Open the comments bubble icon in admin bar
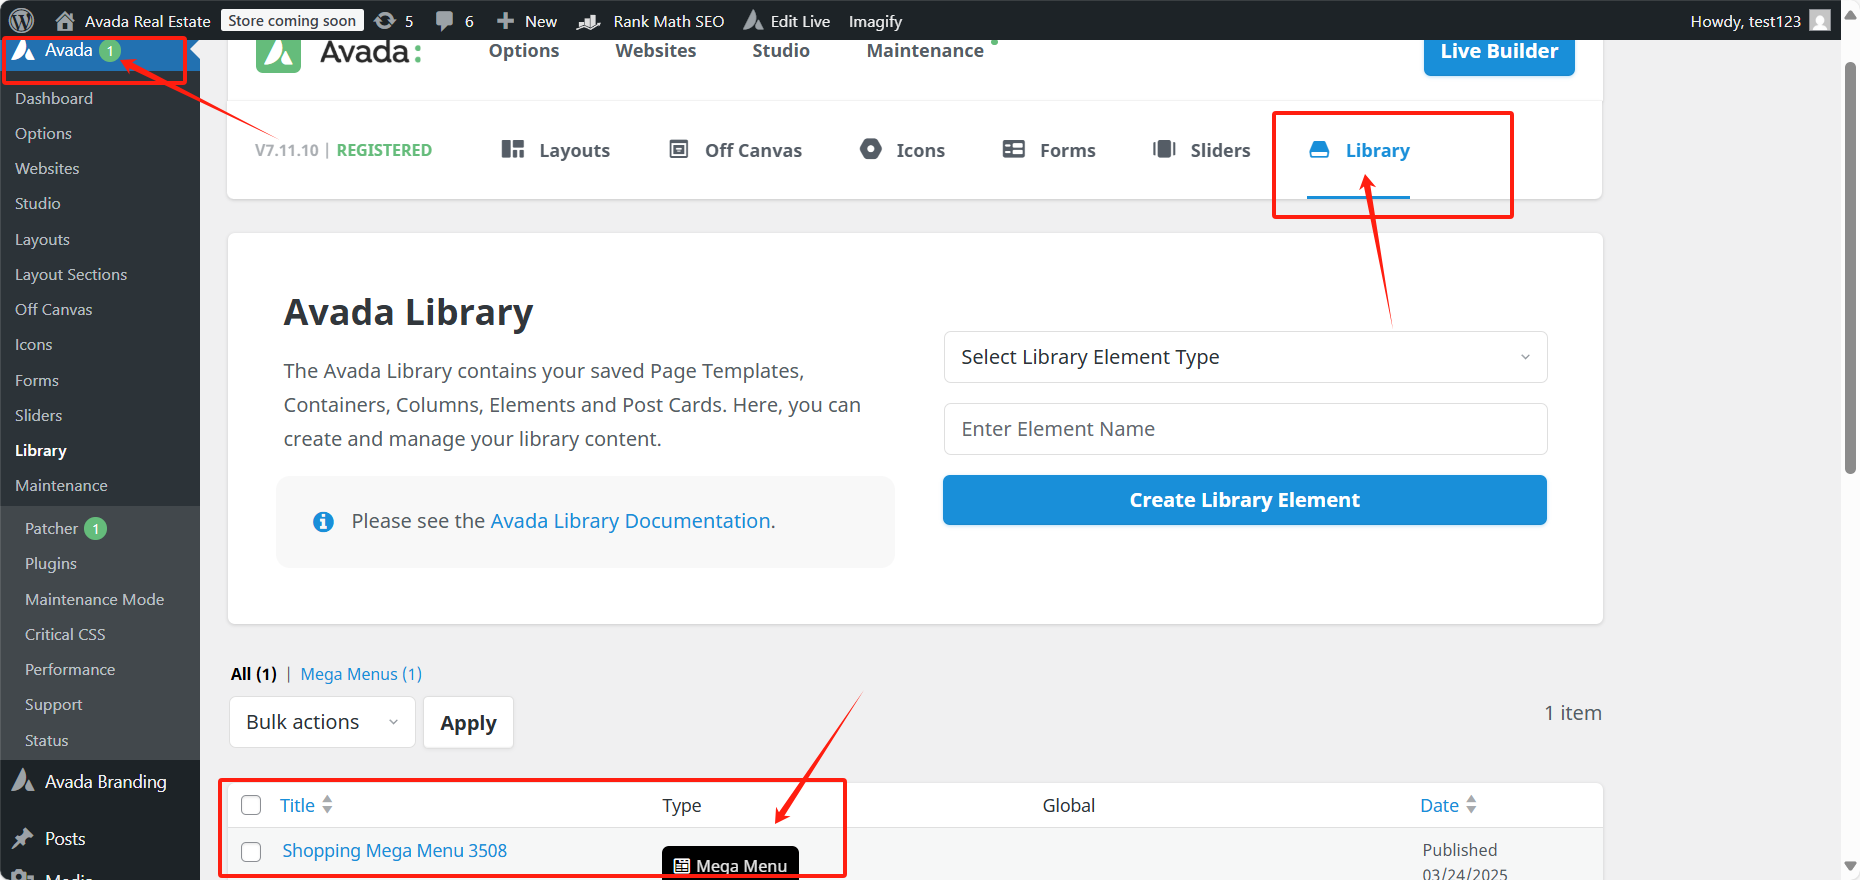The width and height of the screenshot is (1860, 880). click(445, 20)
